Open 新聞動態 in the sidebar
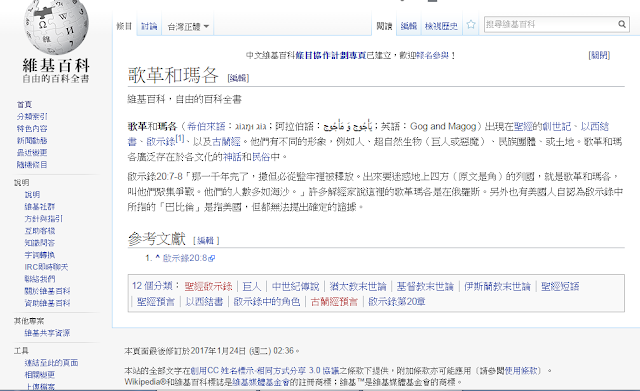The height and width of the screenshot is (391, 640). point(32,141)
